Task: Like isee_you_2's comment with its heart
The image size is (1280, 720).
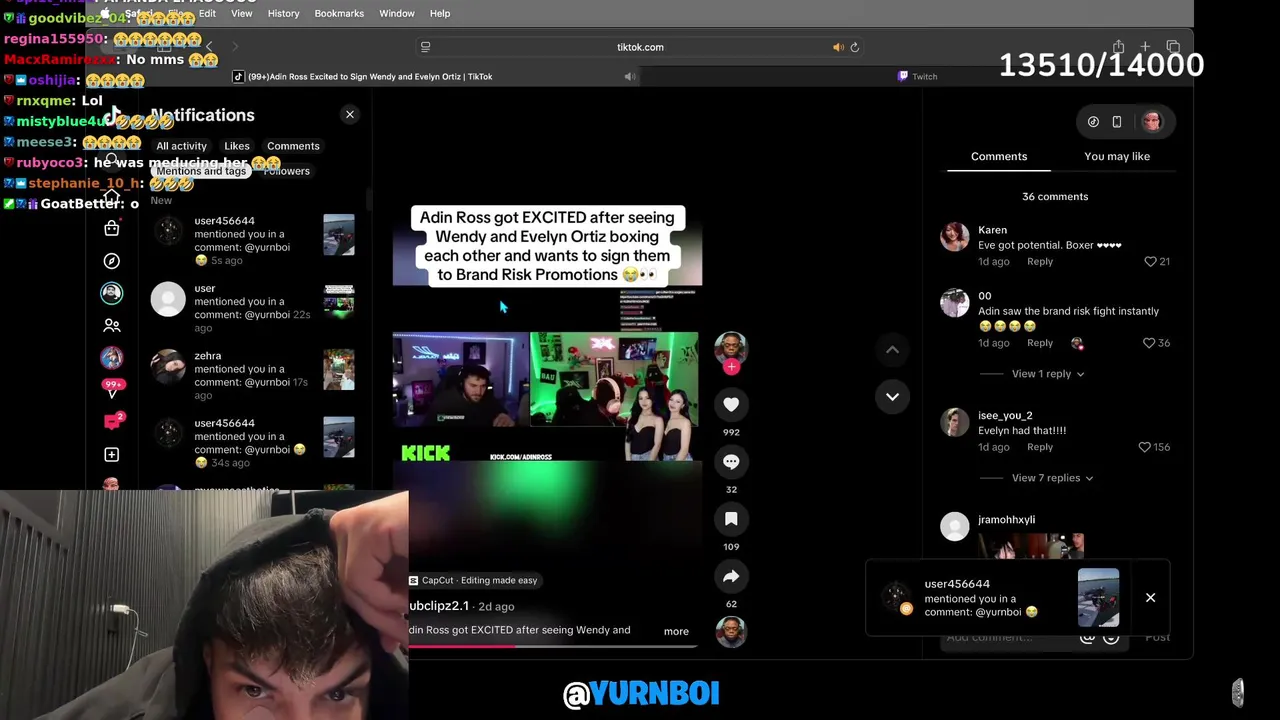Action: [x=1144, y=447]
